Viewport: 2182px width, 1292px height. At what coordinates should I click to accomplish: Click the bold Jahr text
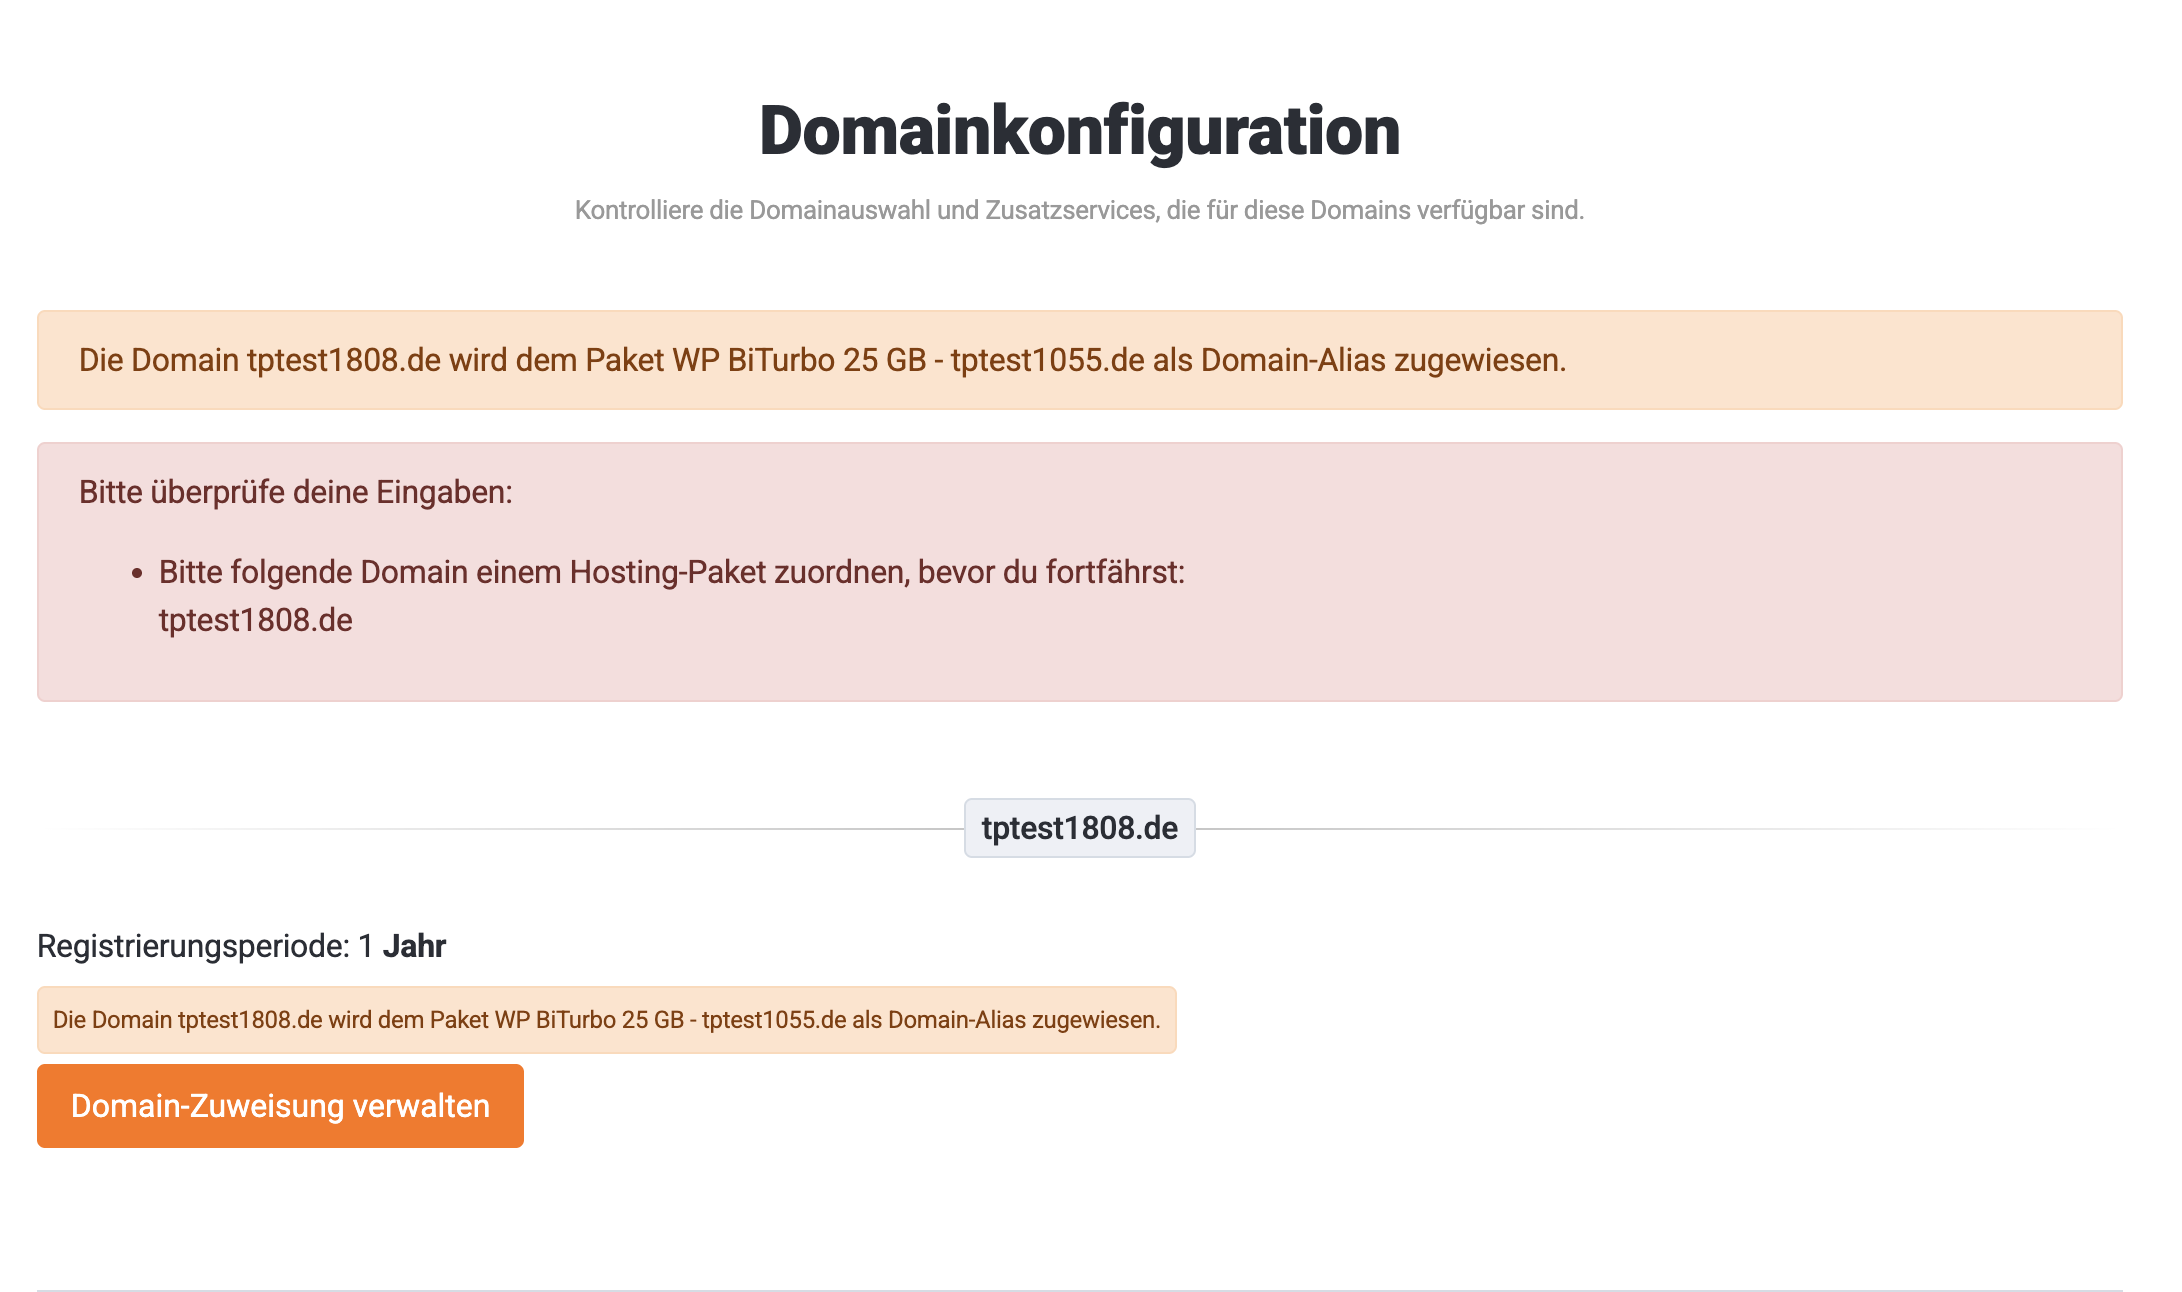414,946
